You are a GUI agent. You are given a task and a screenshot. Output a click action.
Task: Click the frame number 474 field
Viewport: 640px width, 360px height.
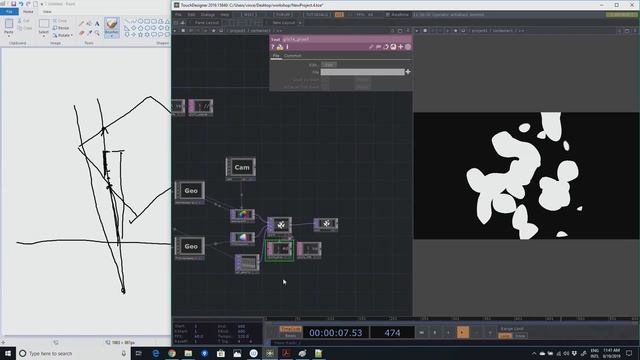click(392, 333)
